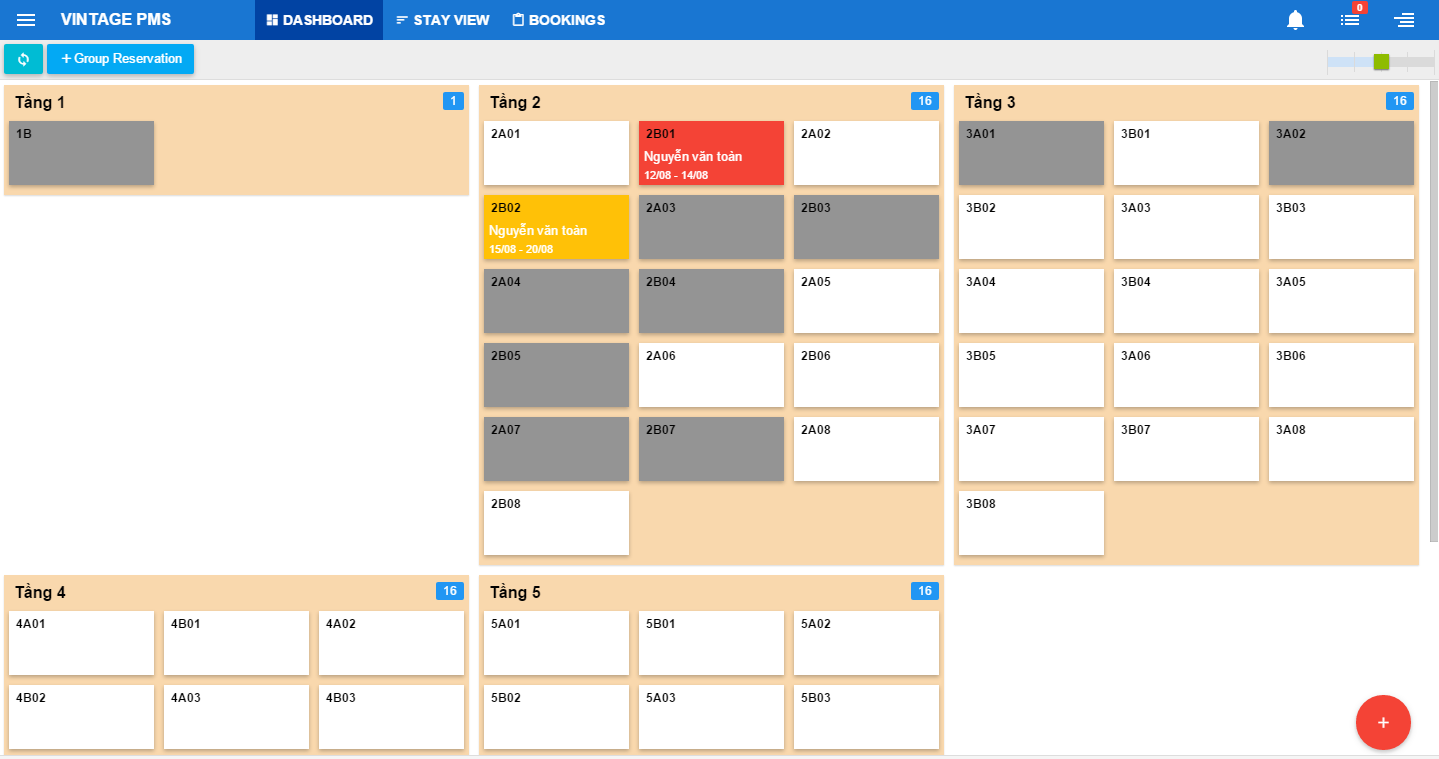1439x759 pixels.
Task: Open the hamburger navigation menu
Action: click(x=26, y=20)
